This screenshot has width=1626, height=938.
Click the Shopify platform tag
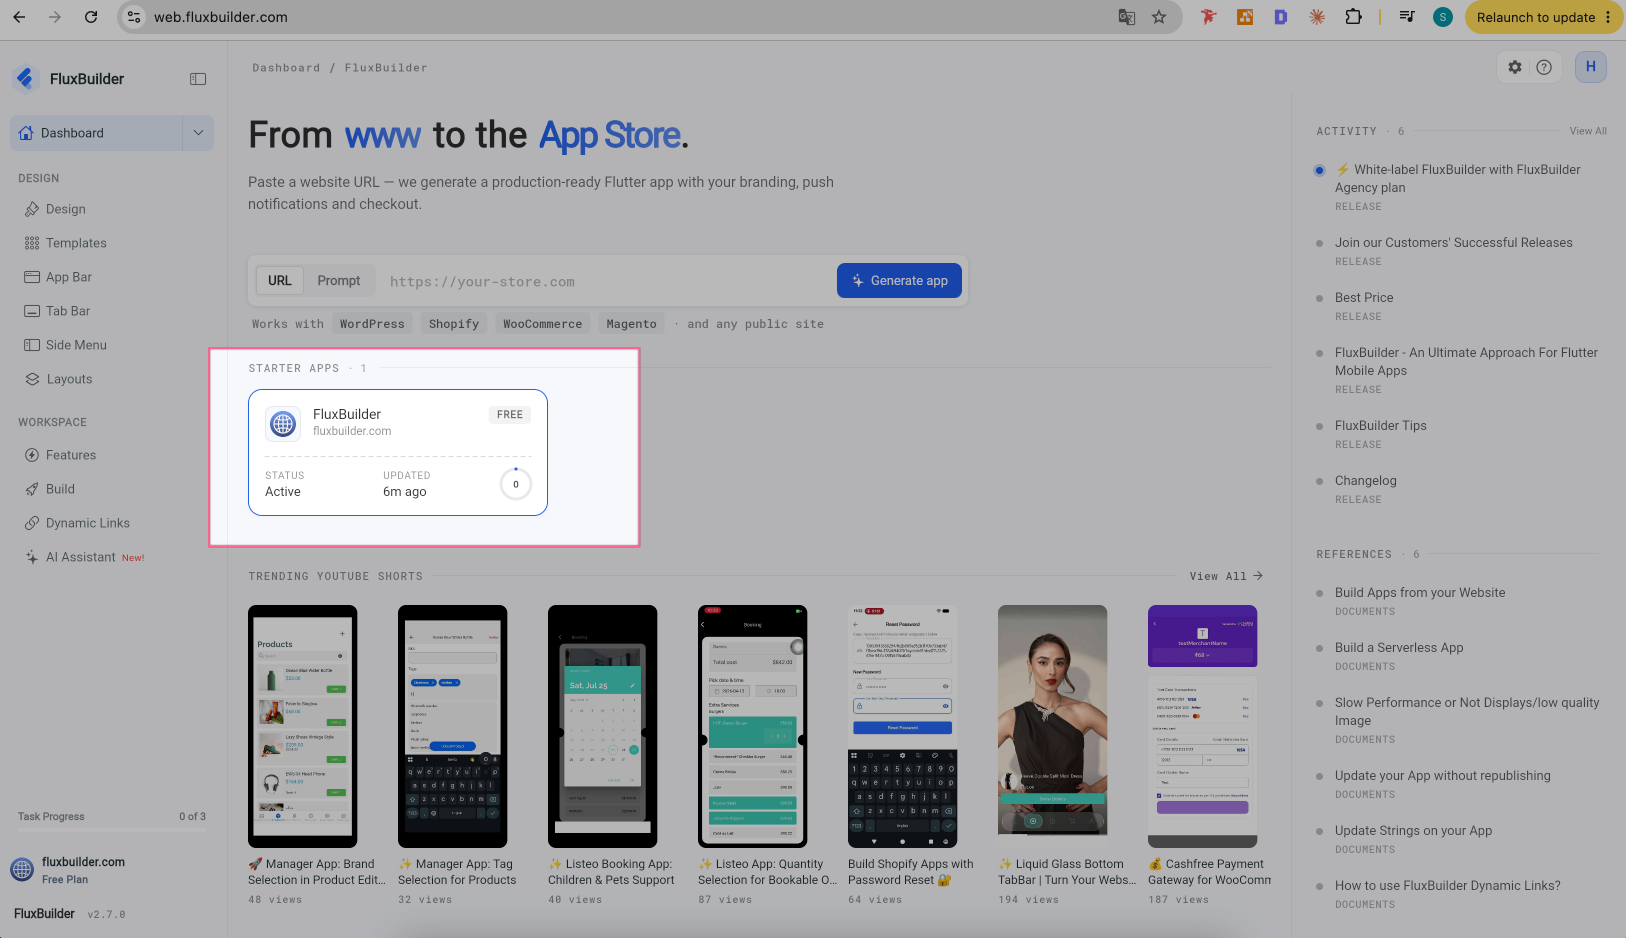coord(454,324)
